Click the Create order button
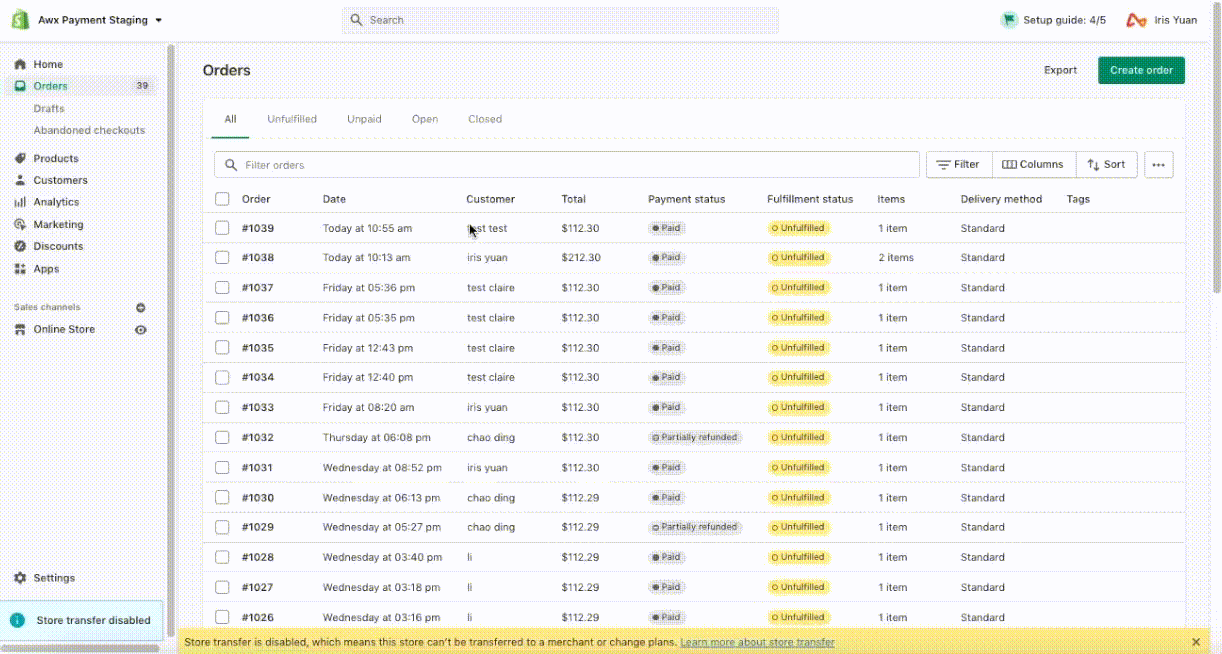1222x654 pixels. 1141,70
